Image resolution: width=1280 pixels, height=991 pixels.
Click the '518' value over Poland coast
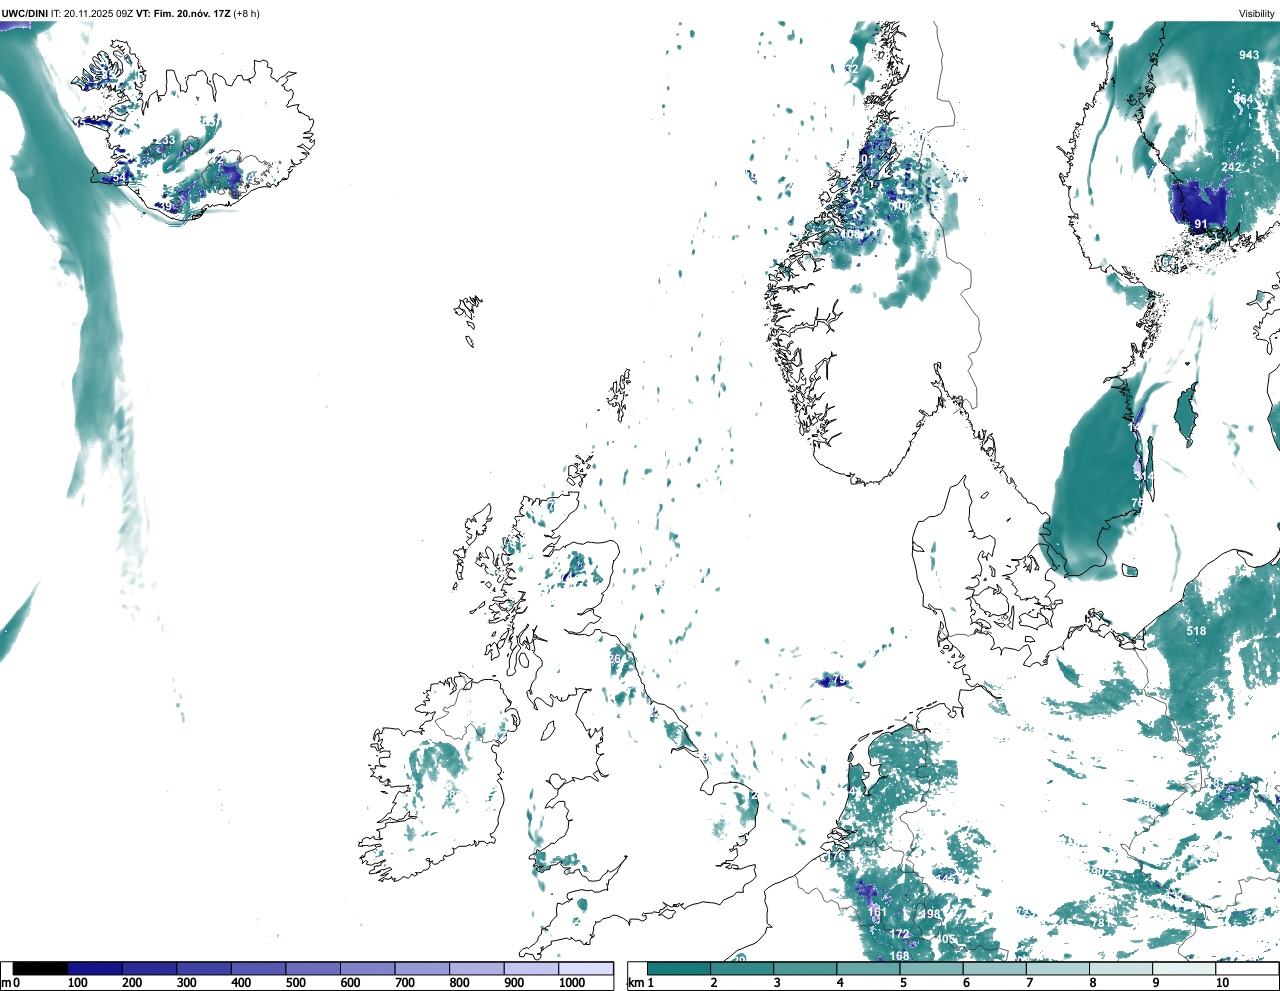(1196, 631)
